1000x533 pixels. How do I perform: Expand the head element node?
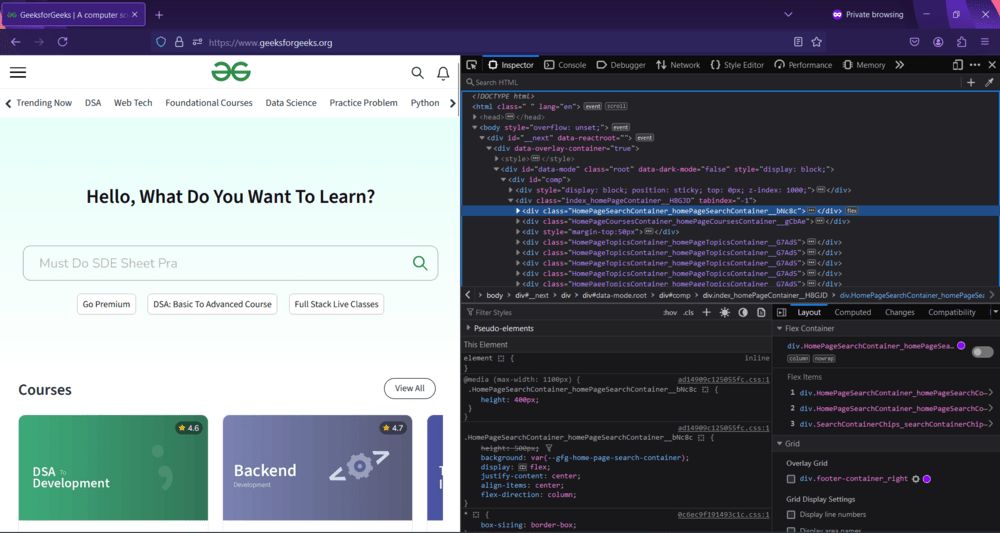[x=475, y=117]
